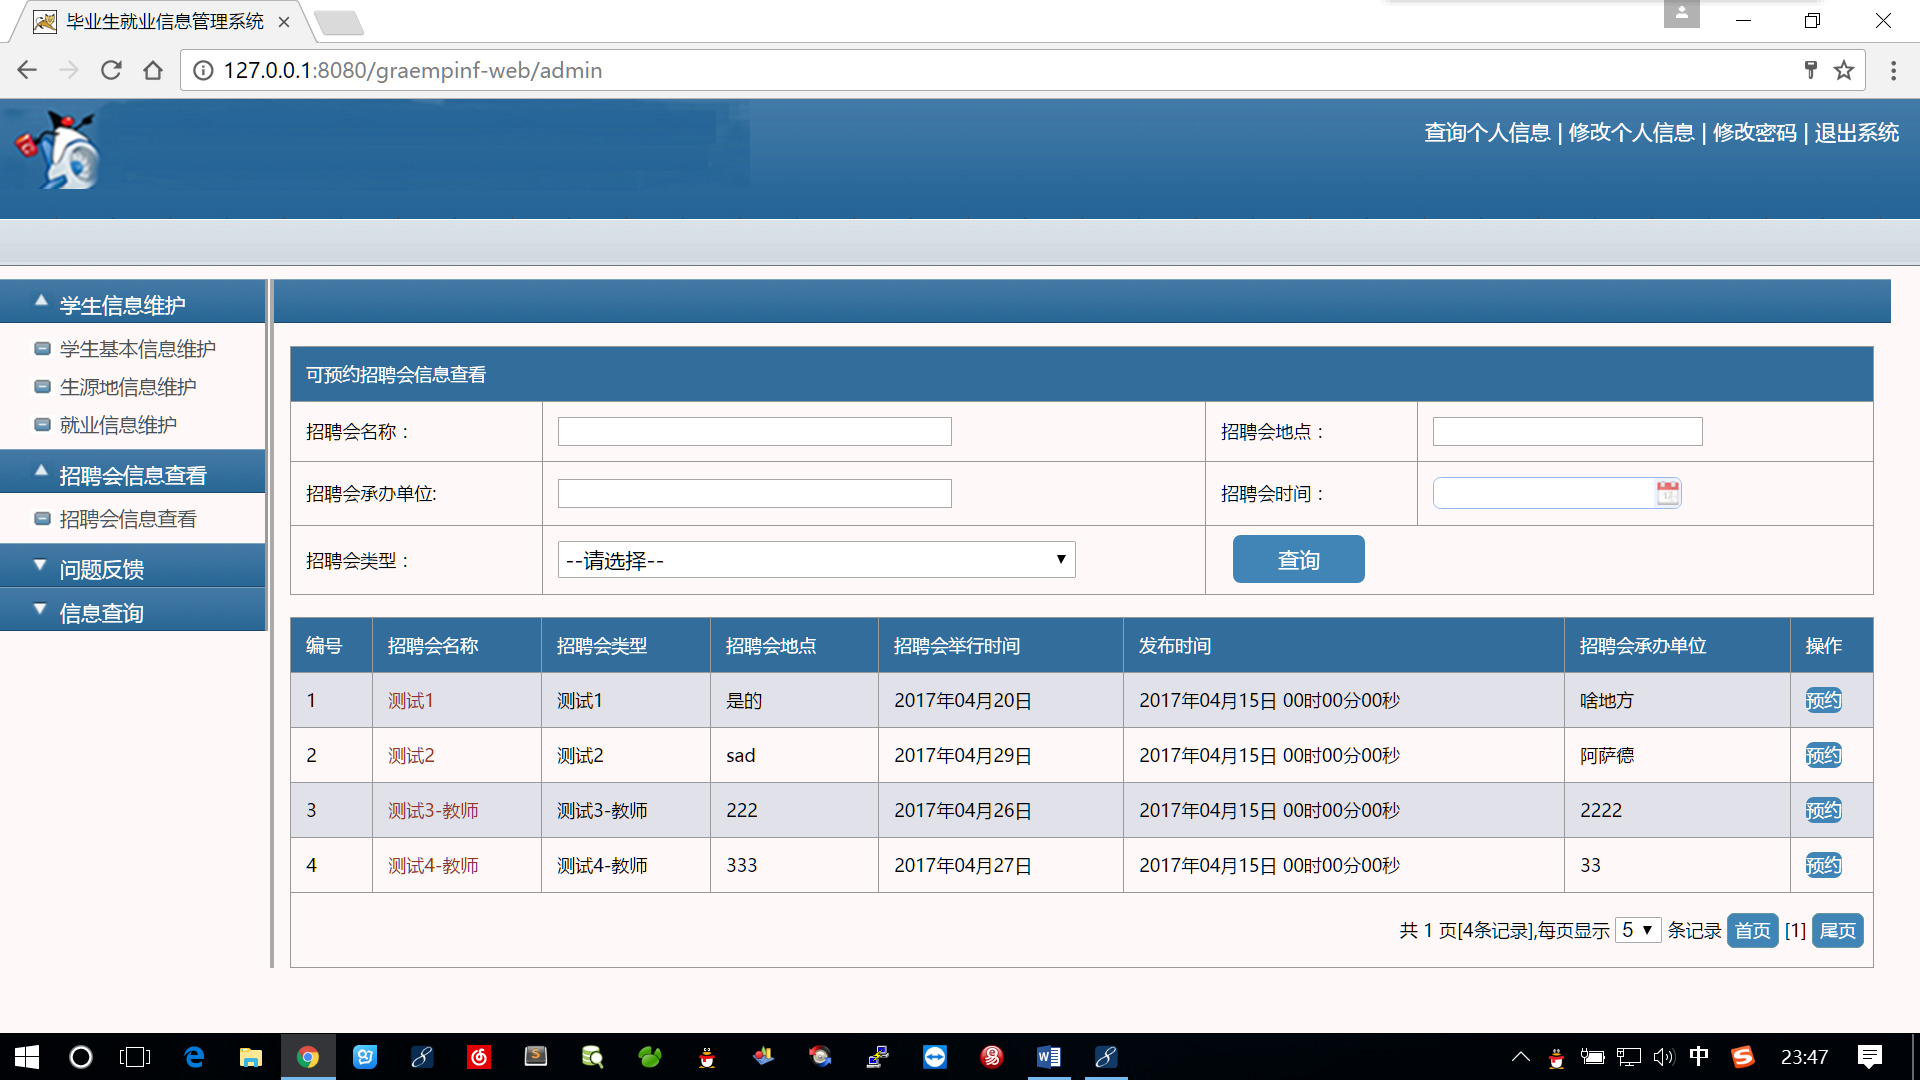Click the 预约 icon for row 测试1
The width and height of the screenshot is (1920, 1080).
point(1823,700)
